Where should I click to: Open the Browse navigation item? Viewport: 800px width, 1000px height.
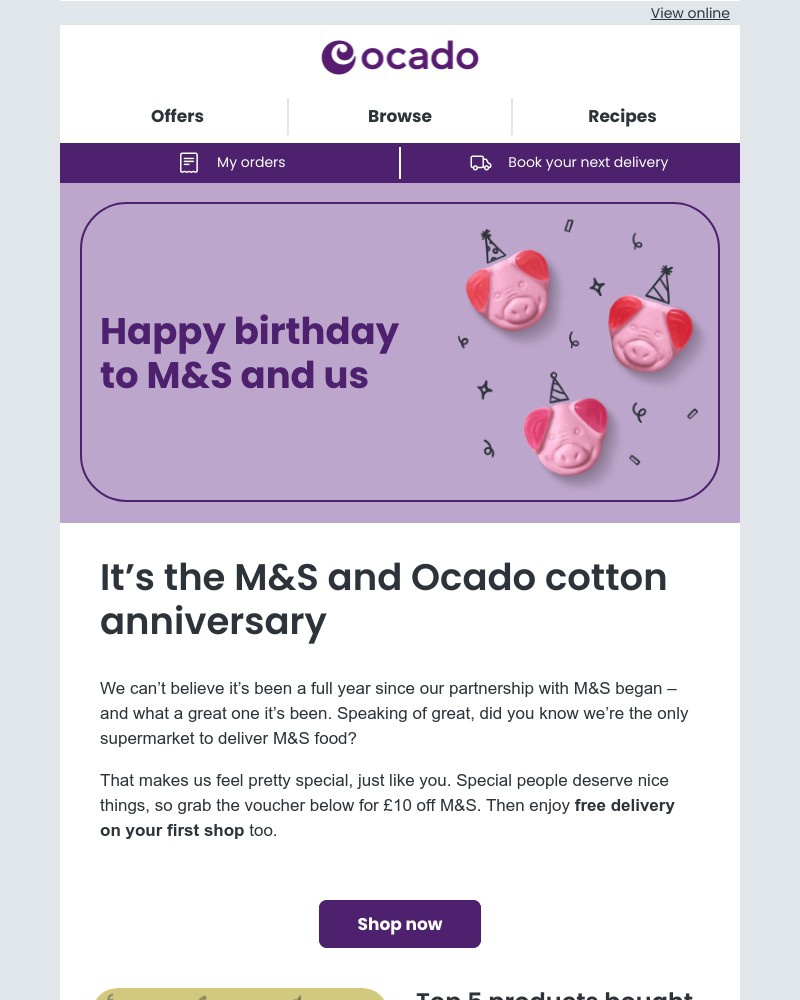point(400,116)
